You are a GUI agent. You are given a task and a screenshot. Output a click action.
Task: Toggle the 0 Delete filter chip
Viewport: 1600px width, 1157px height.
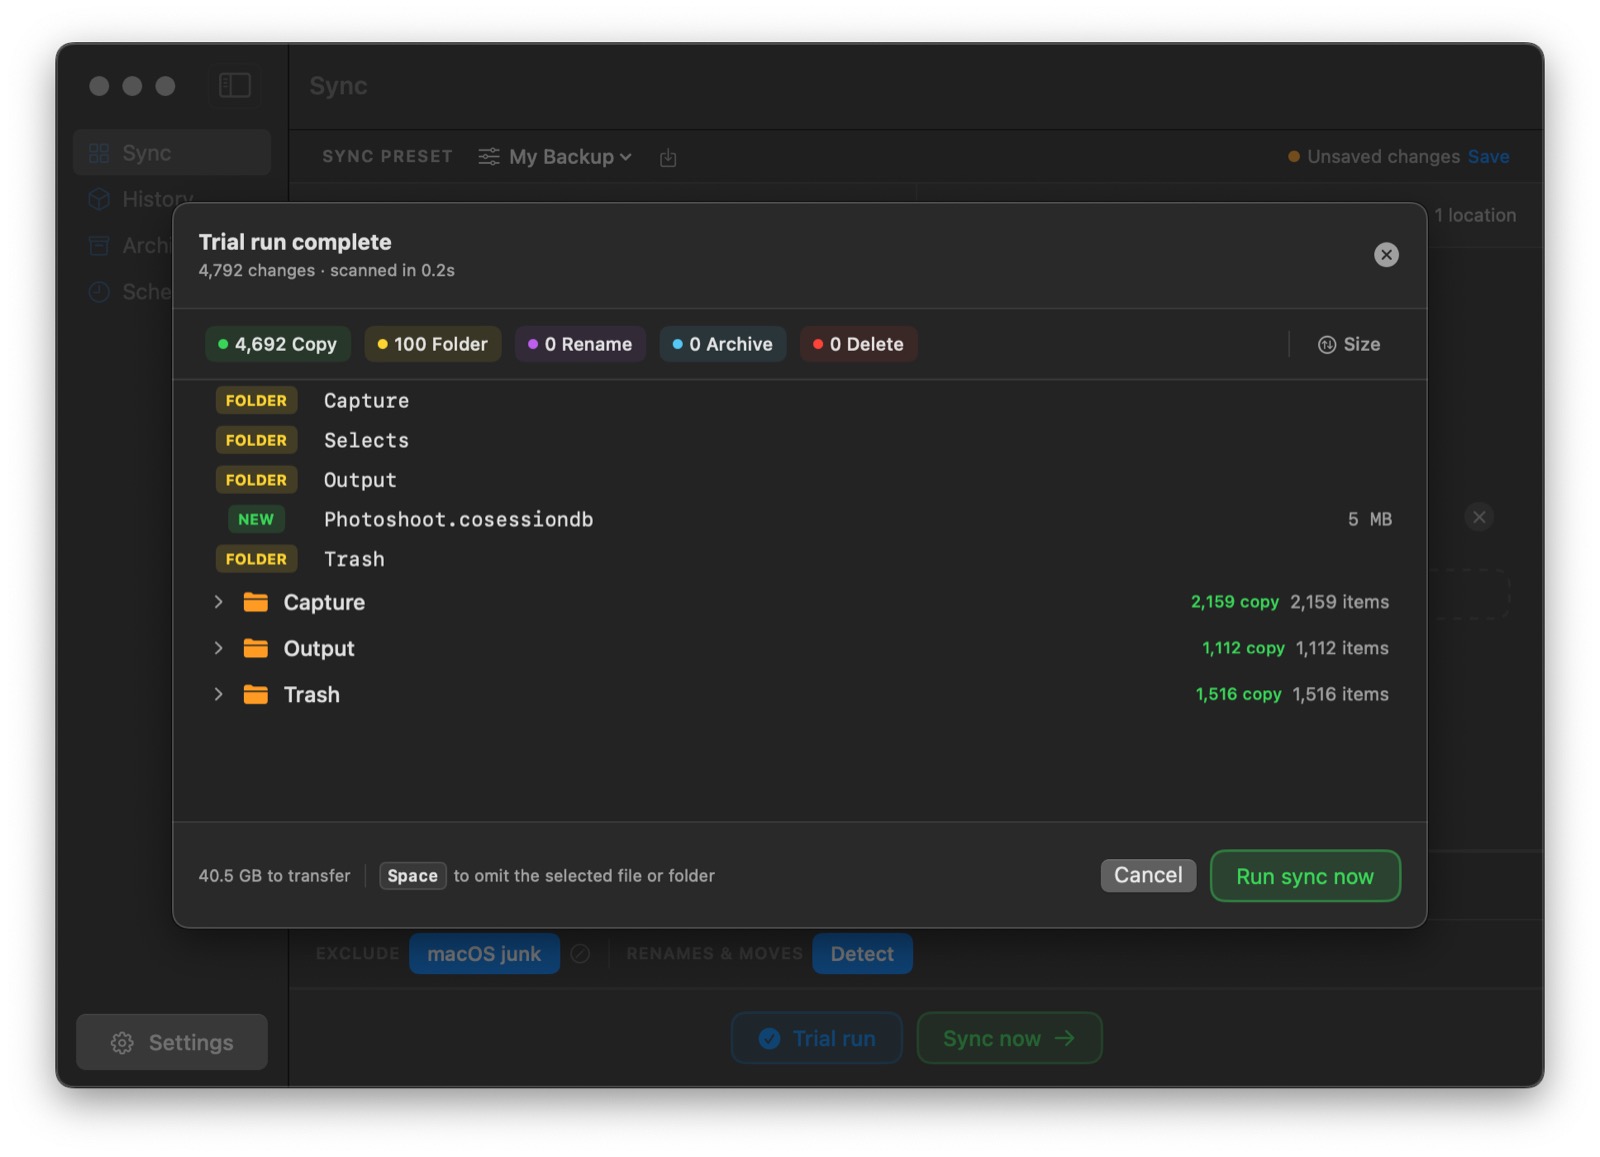(858, 344)
